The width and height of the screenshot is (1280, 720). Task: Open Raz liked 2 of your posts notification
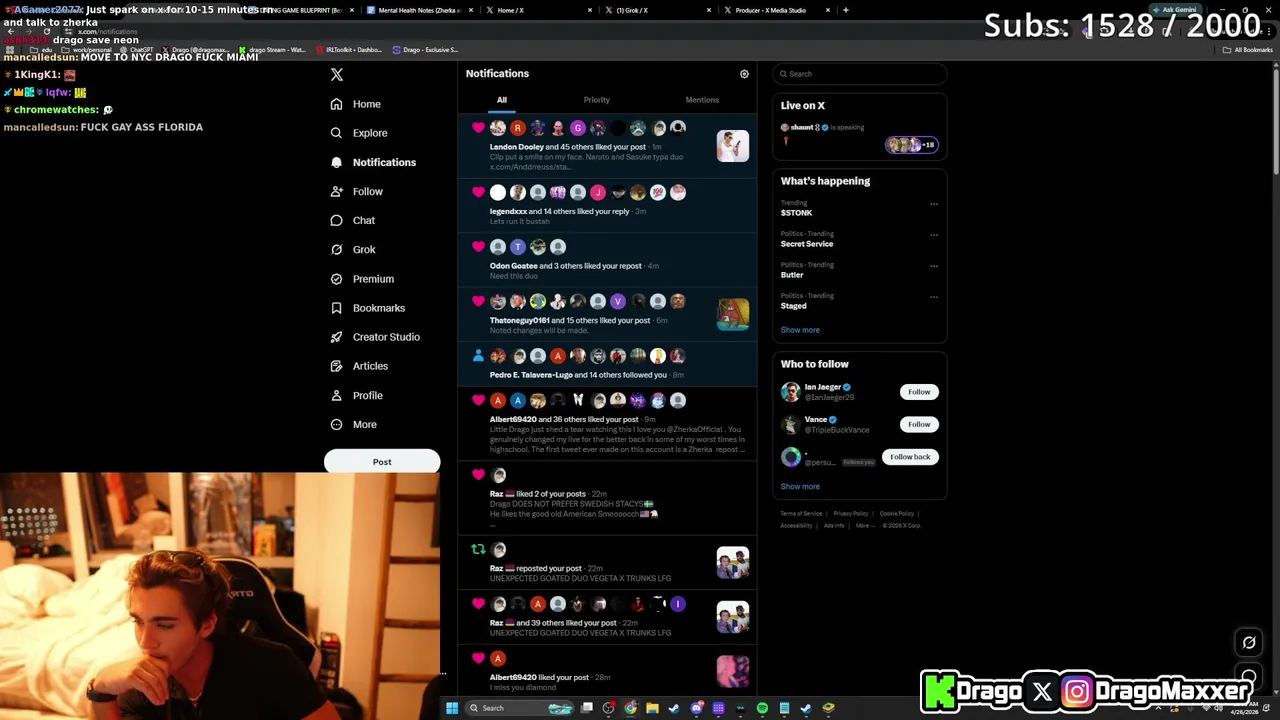[x=608, y=499]
